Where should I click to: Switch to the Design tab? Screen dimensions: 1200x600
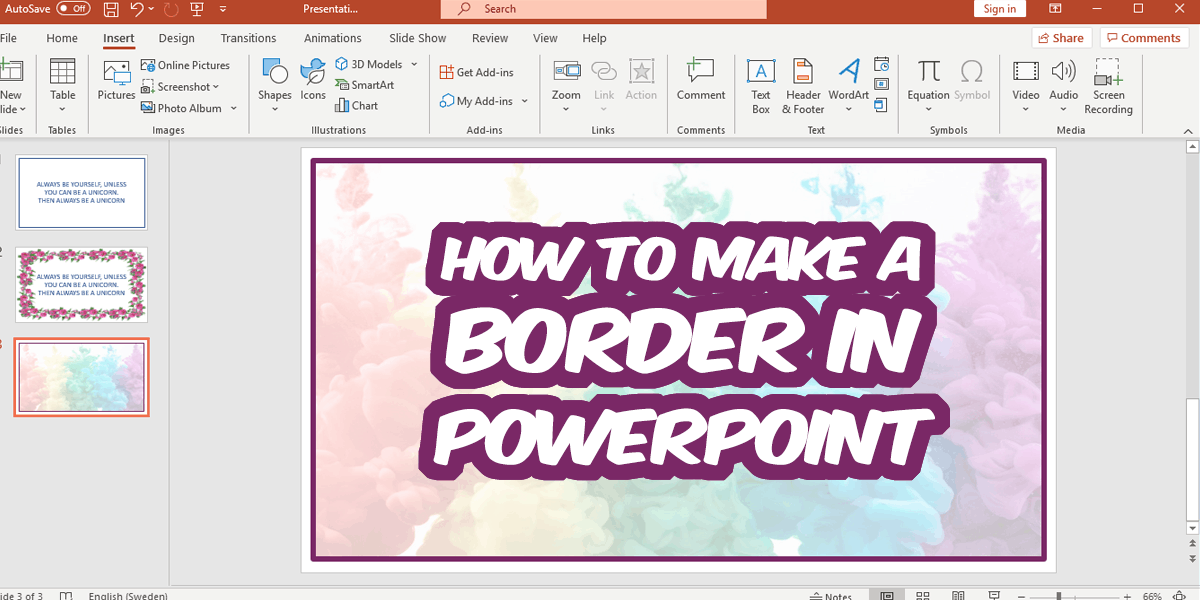[x=176, y=38]
